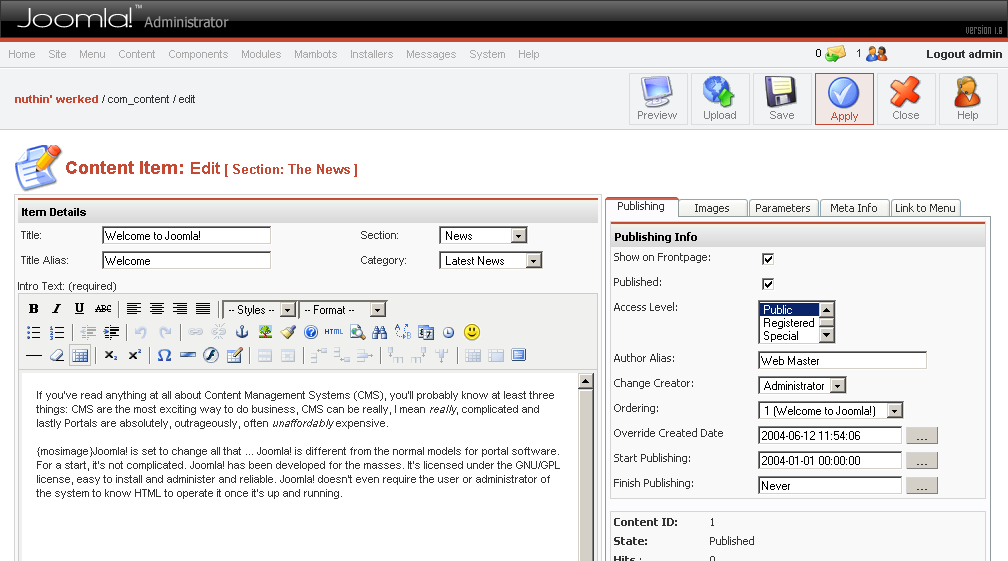1008x561 pixels.
Task: Switch to the Images tab
Action: click(712, 208)
